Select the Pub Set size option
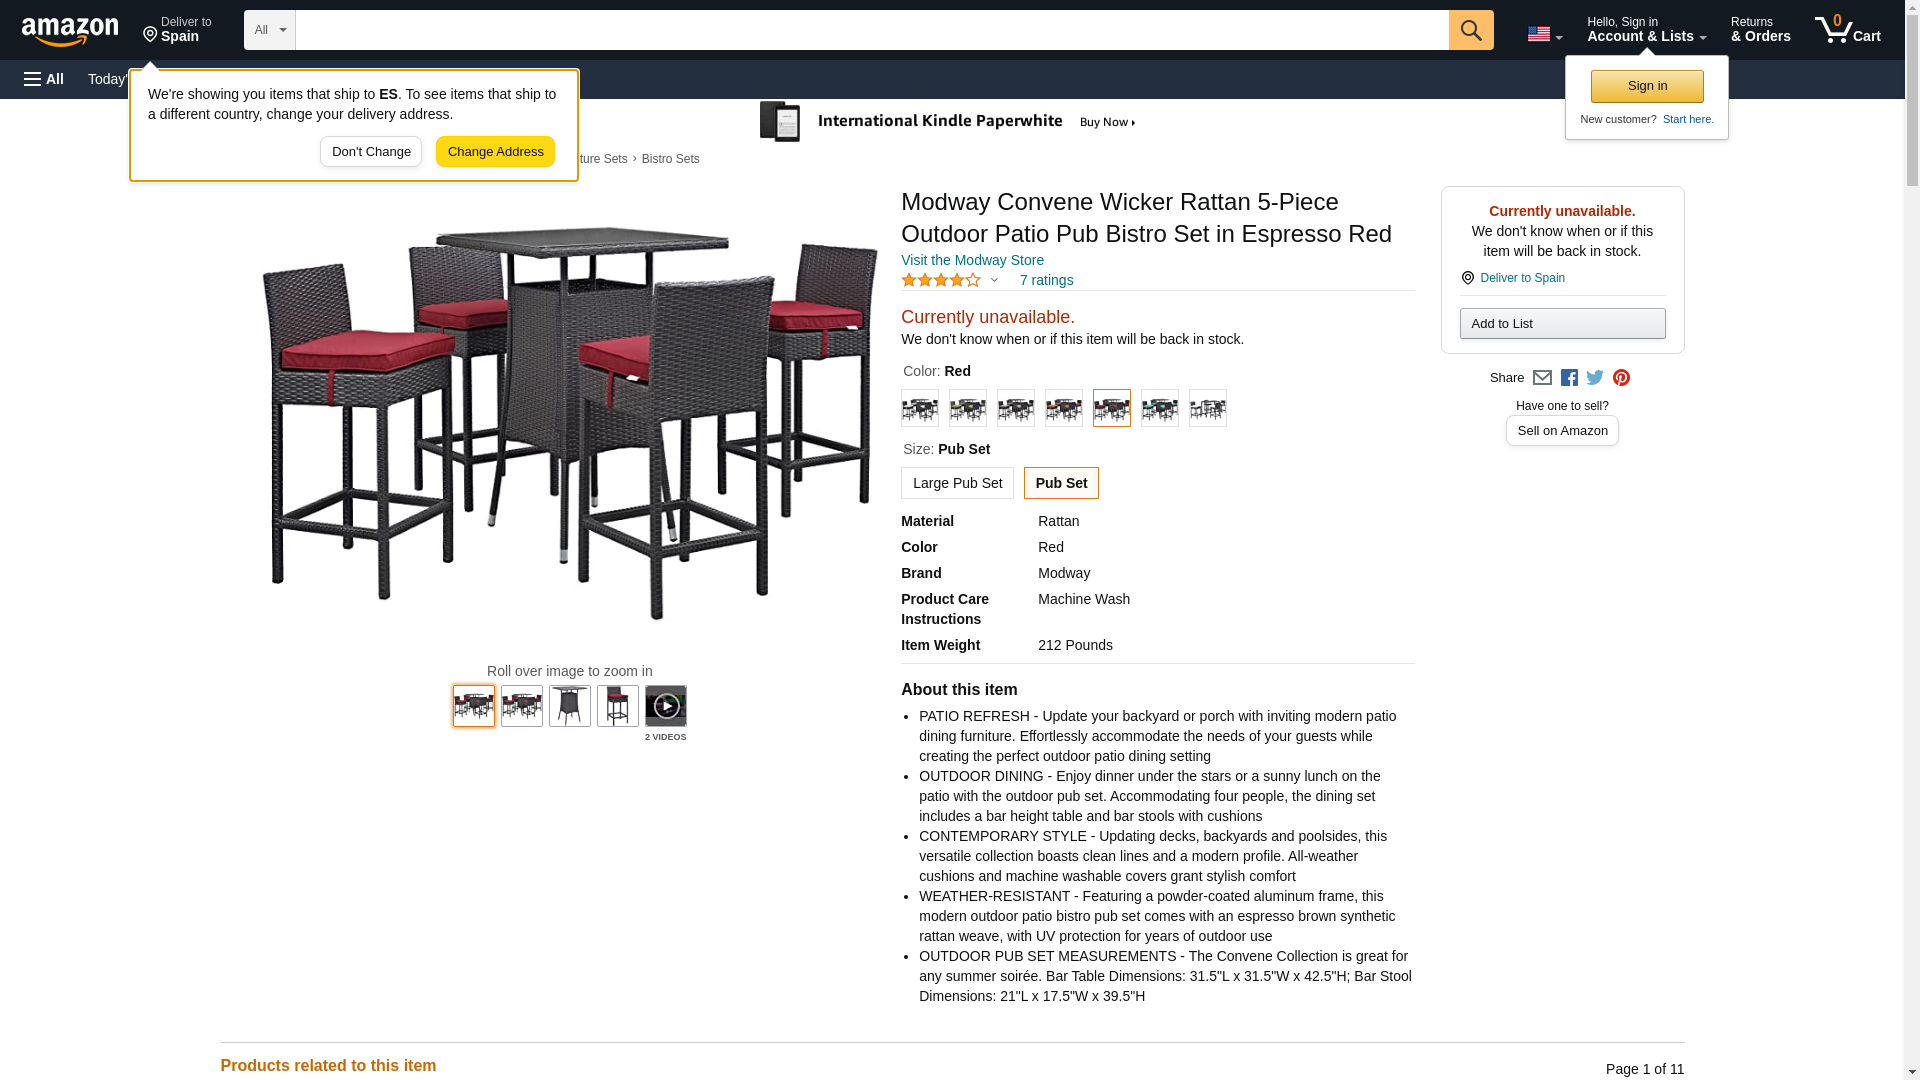 point(1061,483)
